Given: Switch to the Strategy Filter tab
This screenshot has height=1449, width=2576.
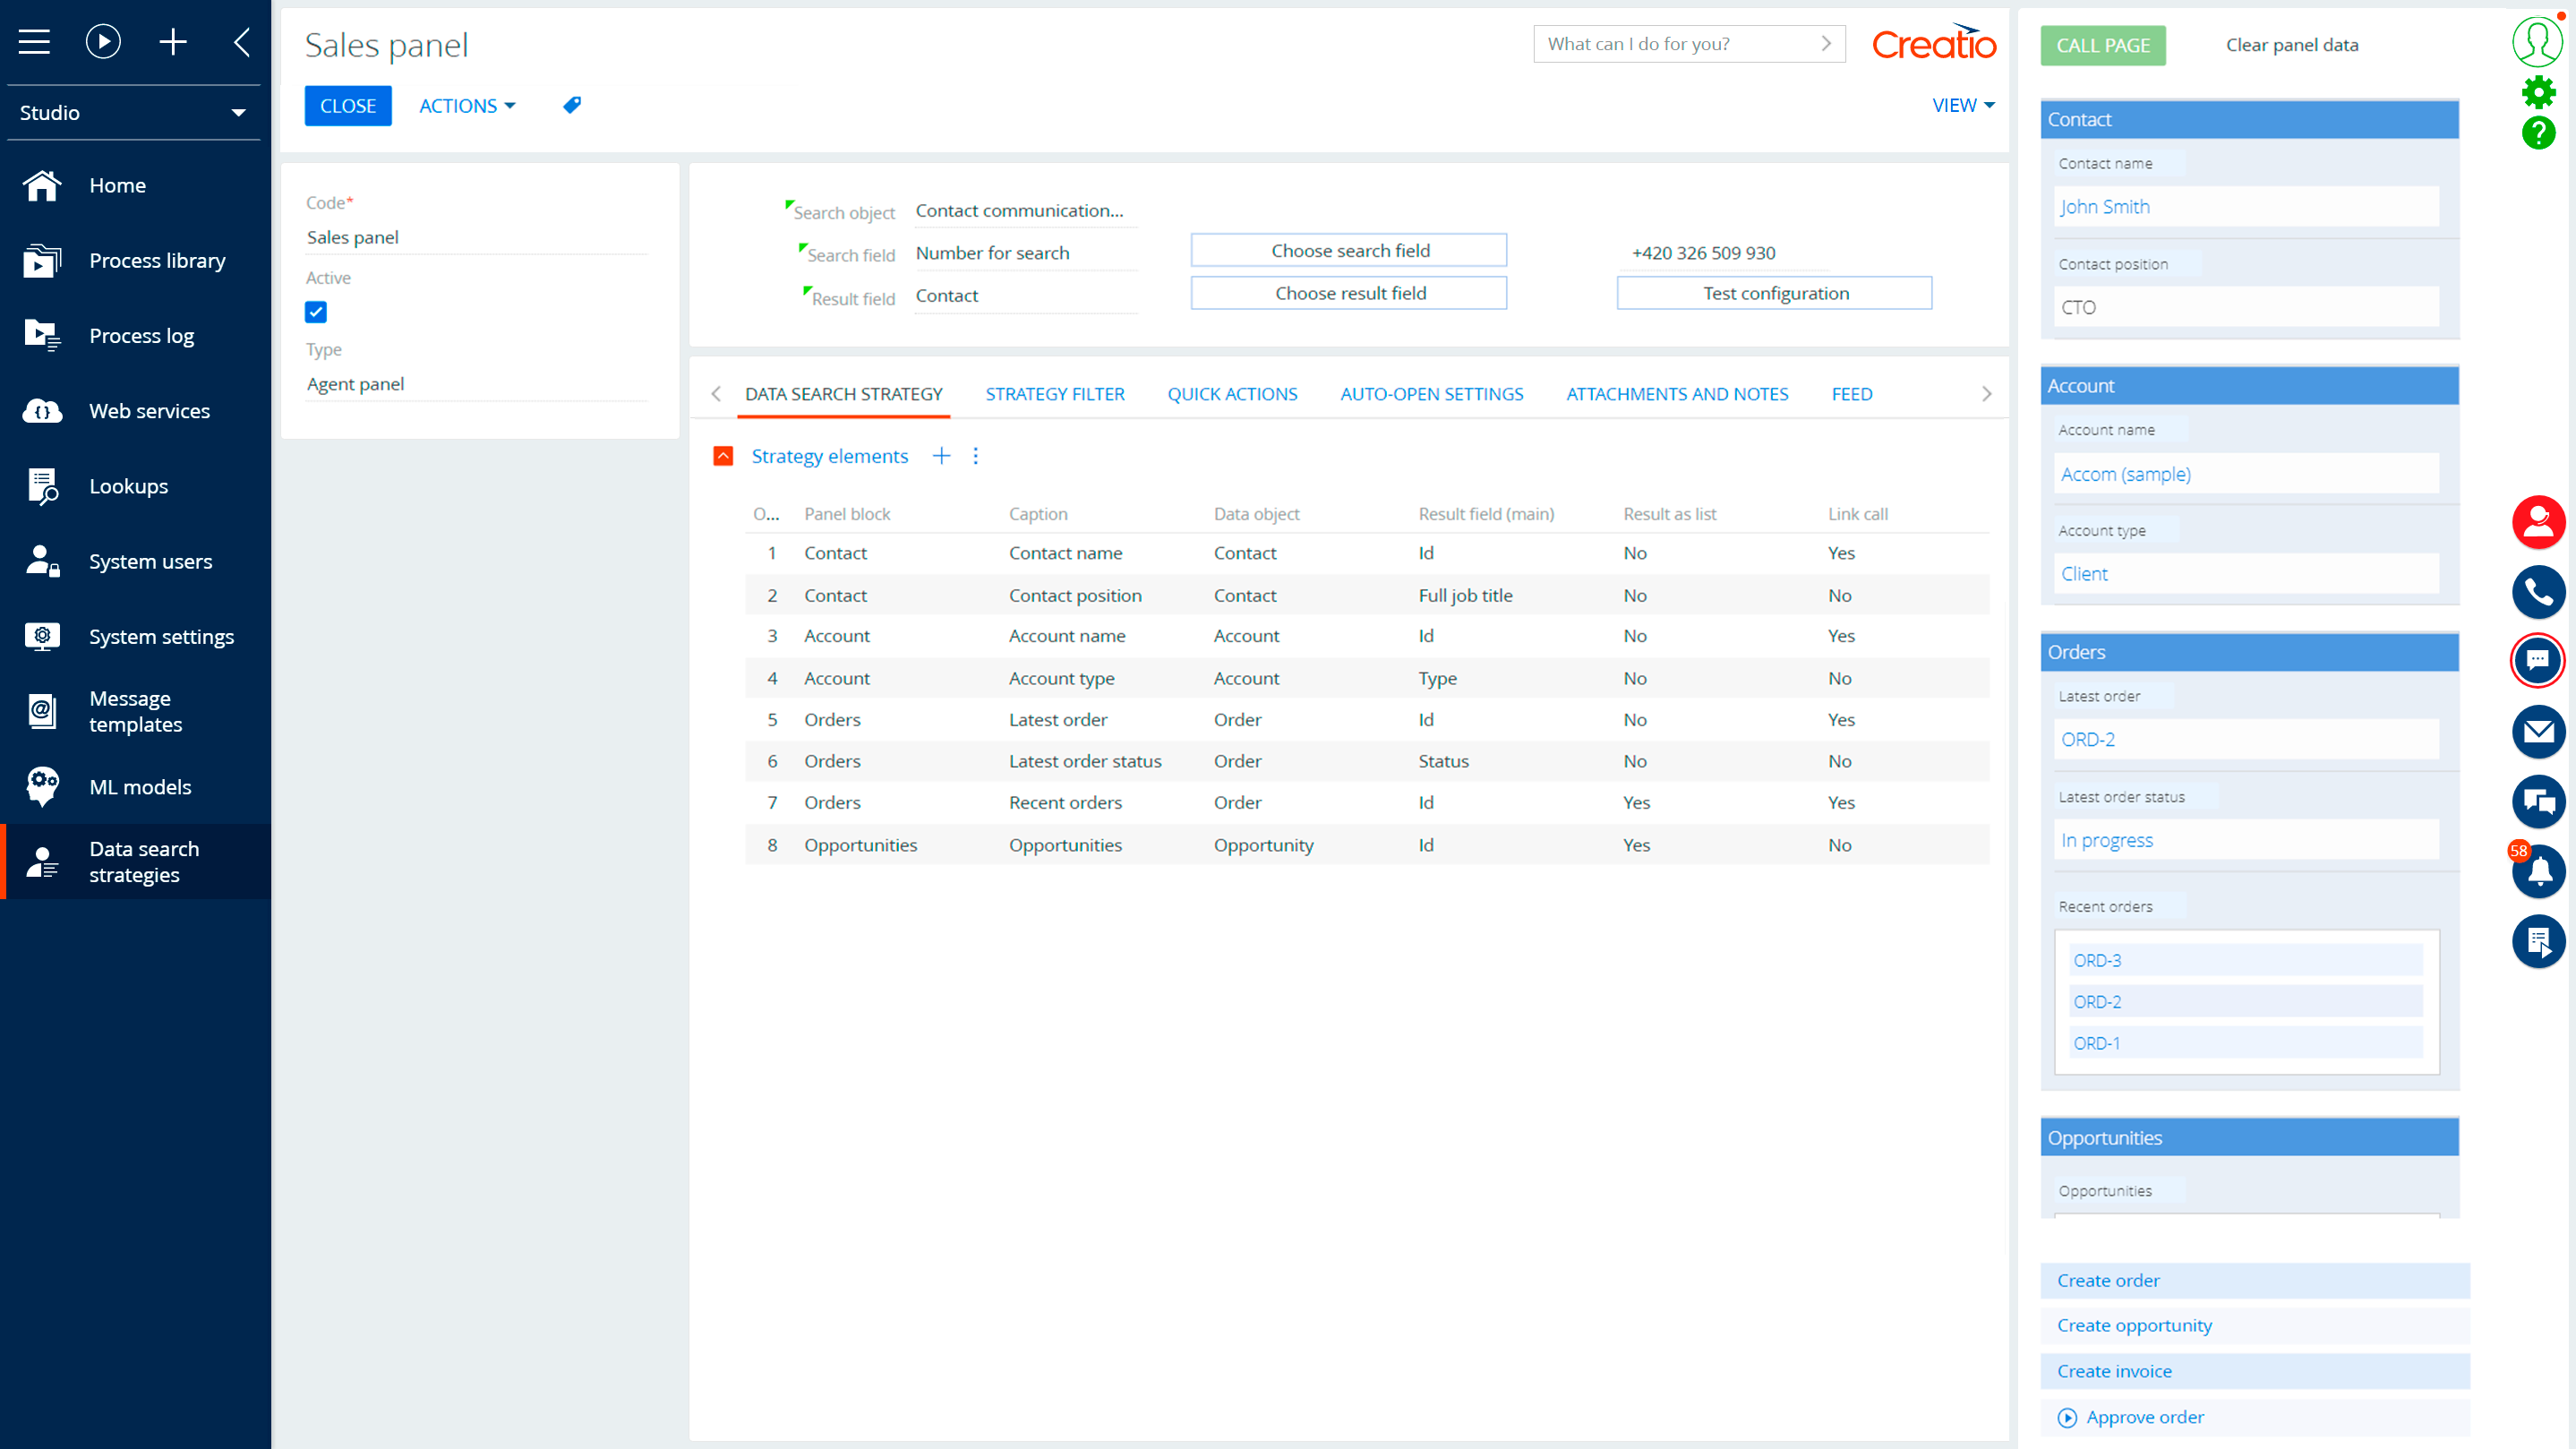Looking at the screenshot, I should tap(1054, 394).
